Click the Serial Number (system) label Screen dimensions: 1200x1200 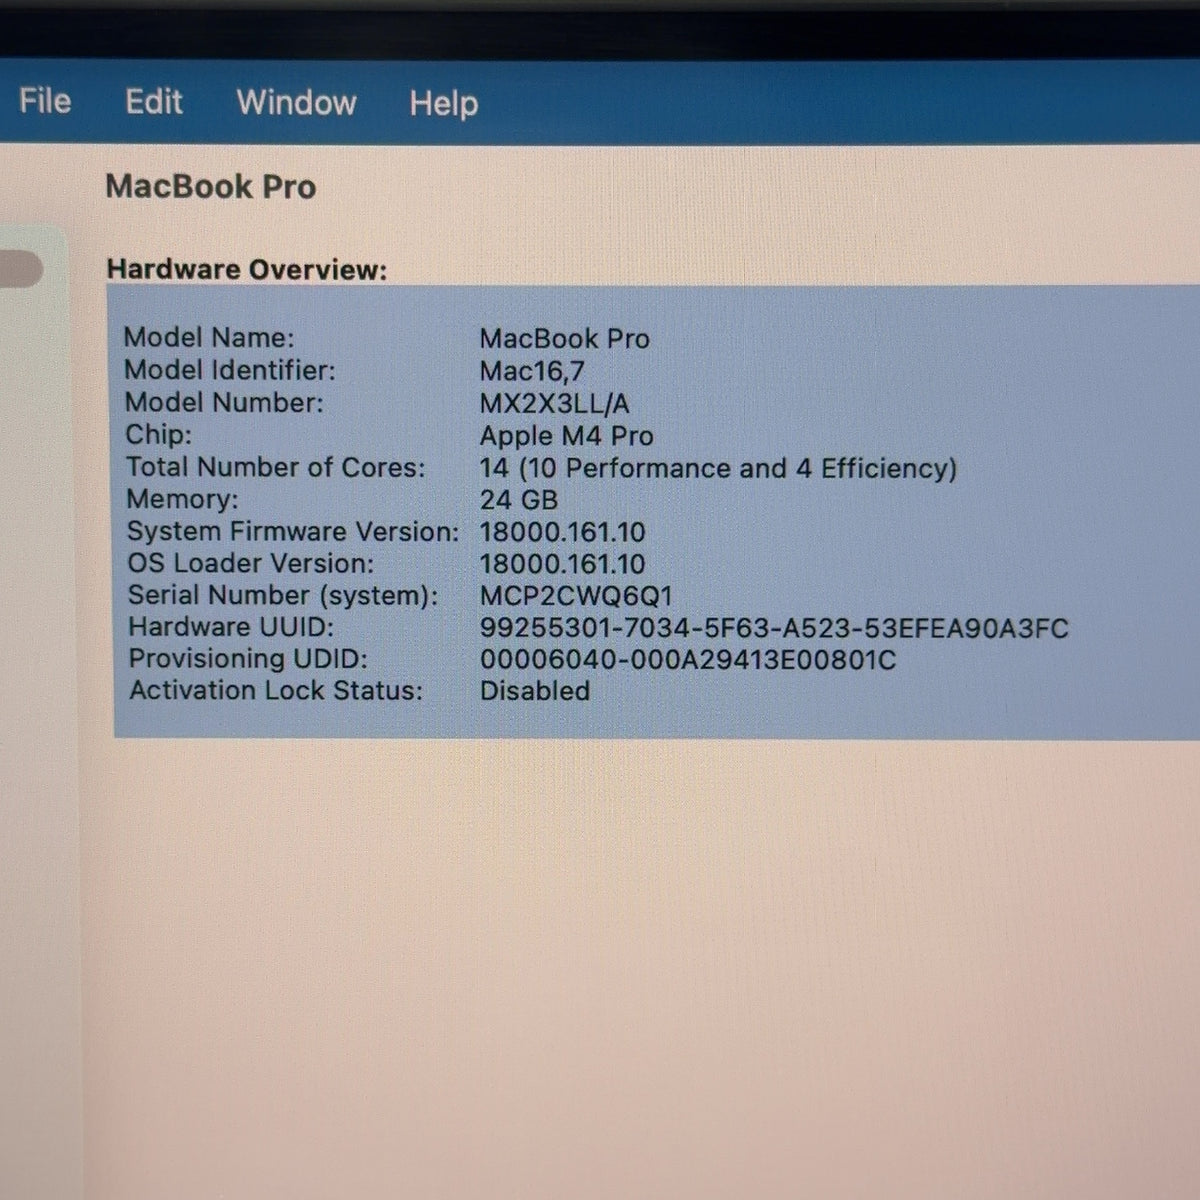coord(283,596)
